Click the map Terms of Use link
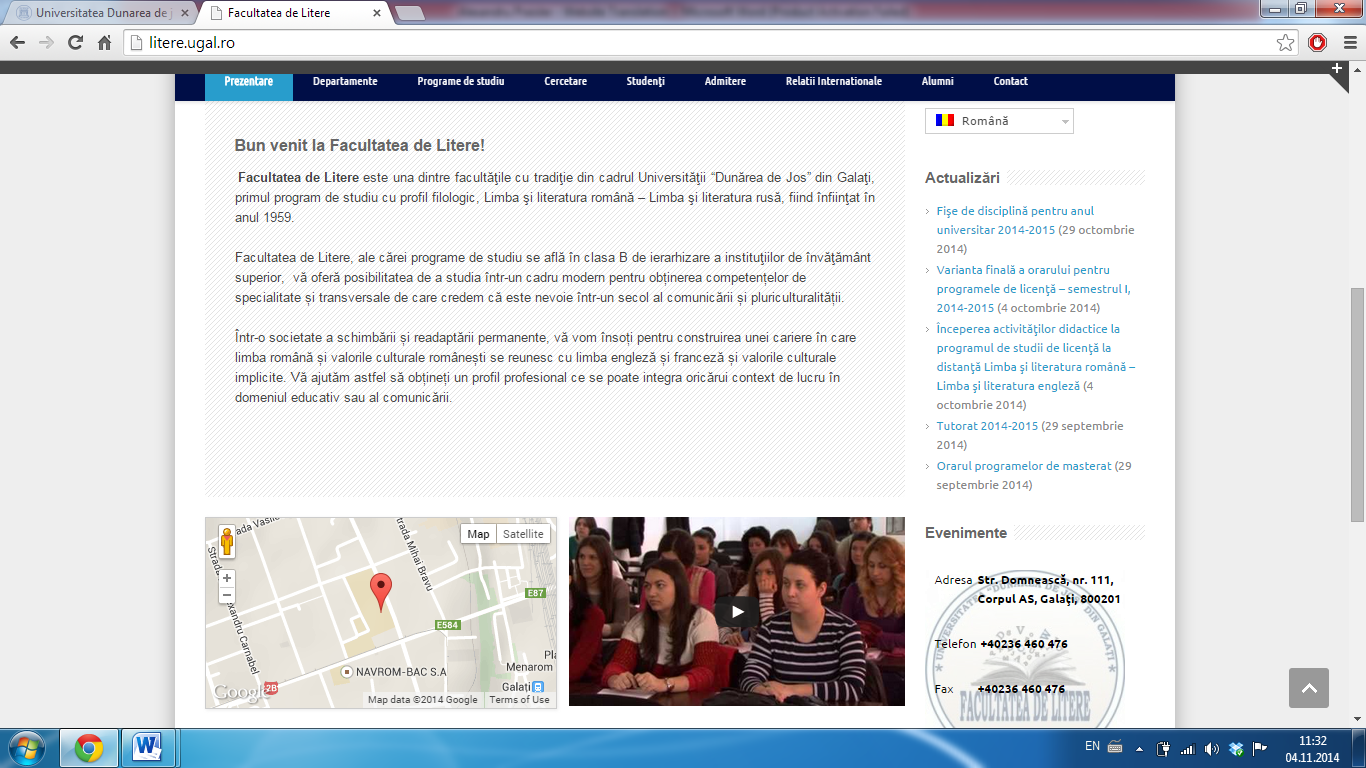 (x=519, y=700)
